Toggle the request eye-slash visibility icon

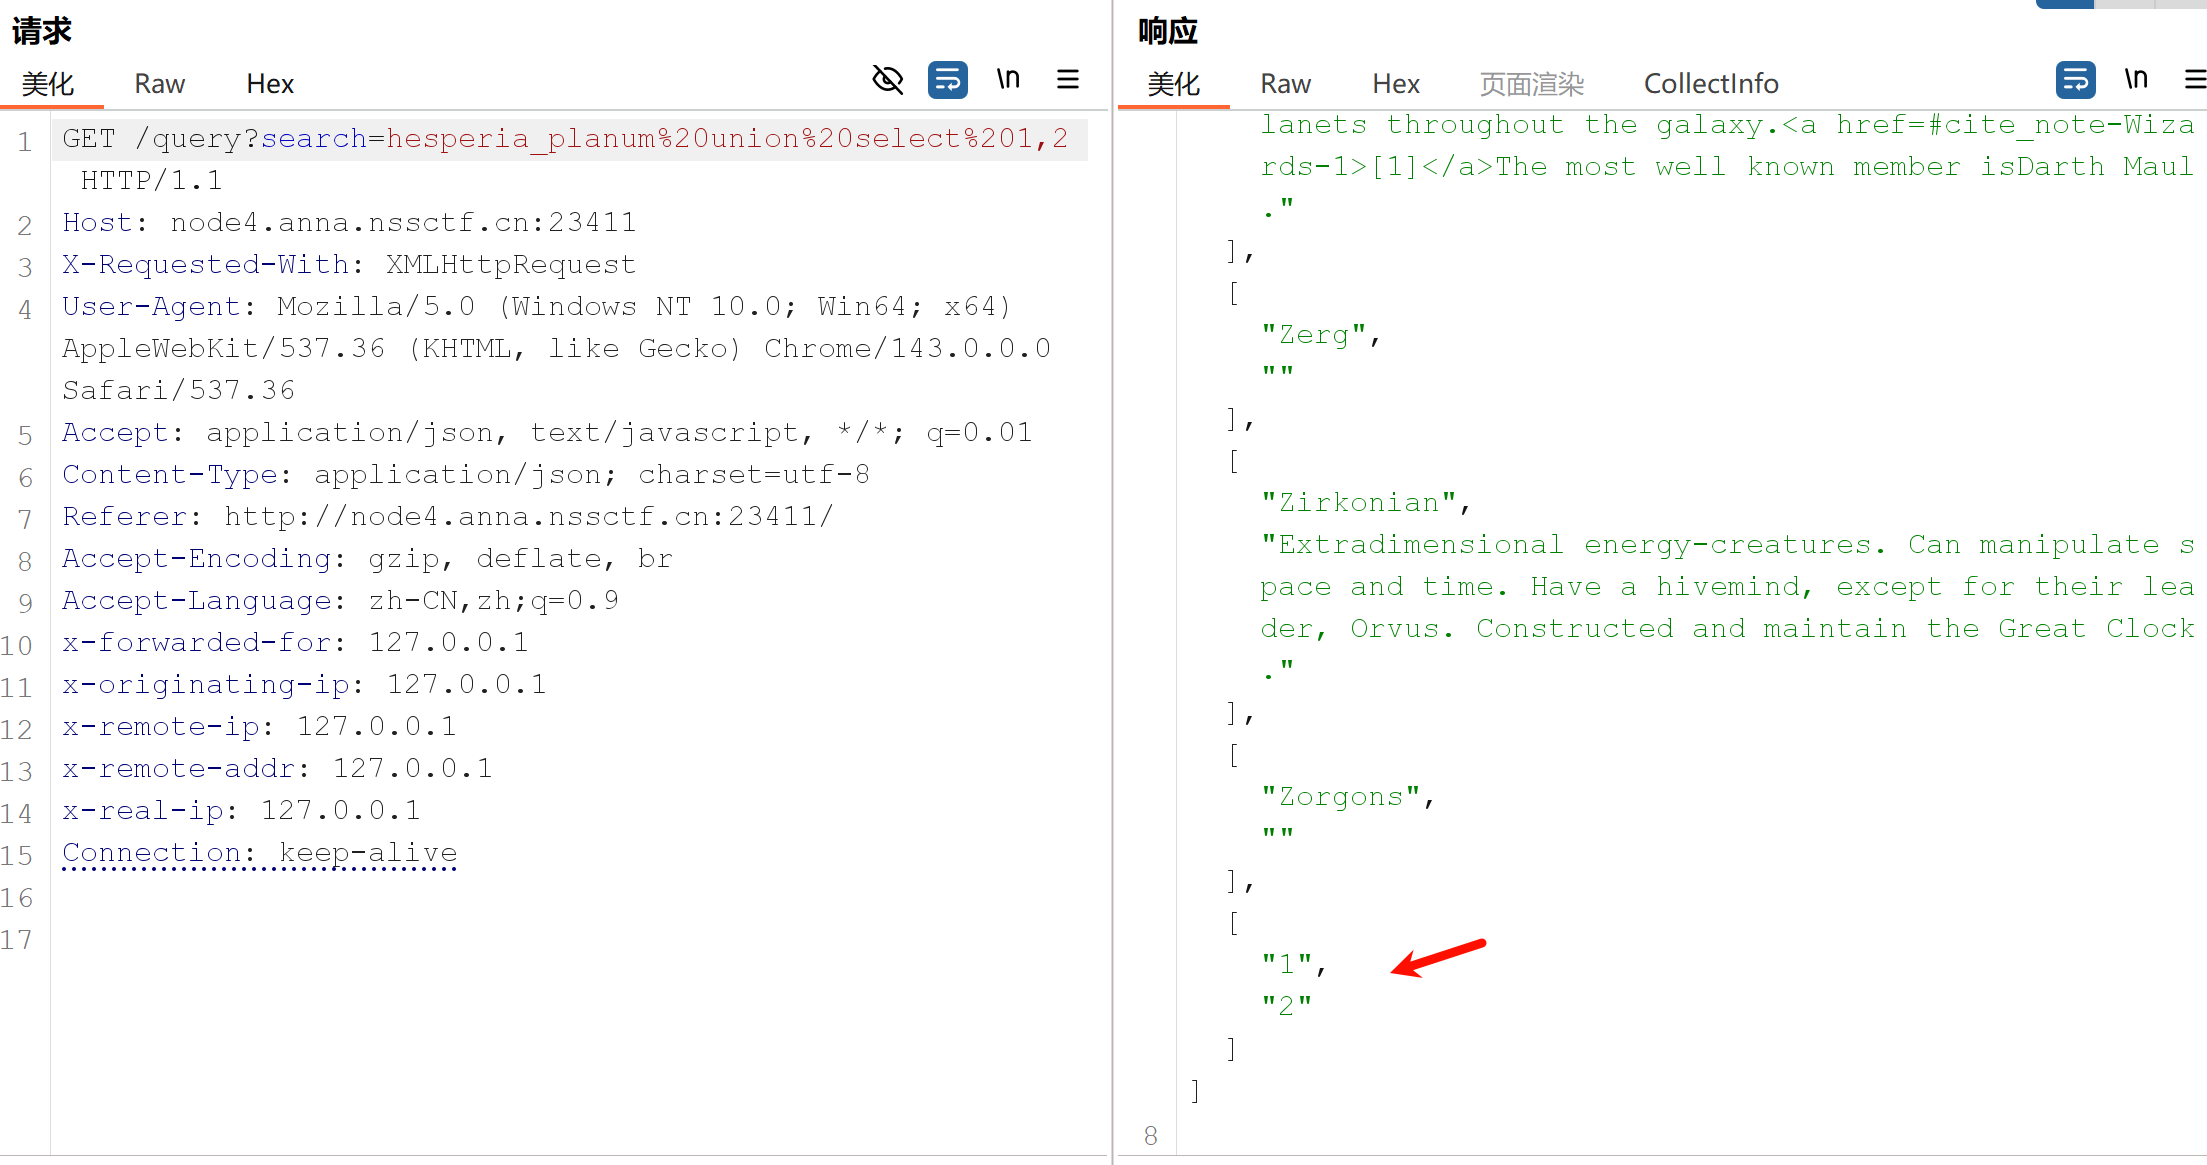point(887,79)
